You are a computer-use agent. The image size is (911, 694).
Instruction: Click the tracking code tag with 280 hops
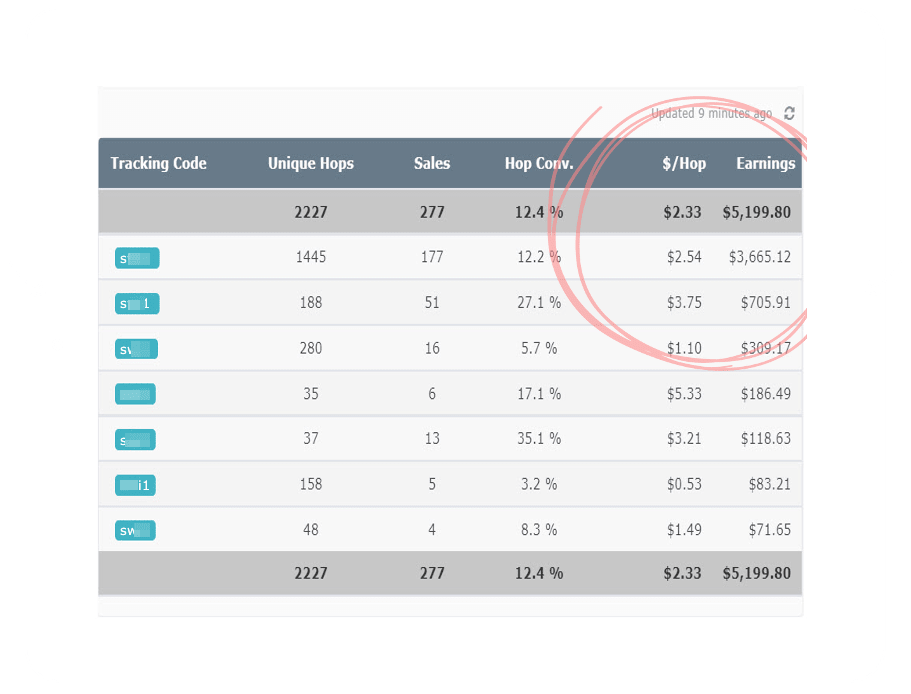tap(136, 349)
